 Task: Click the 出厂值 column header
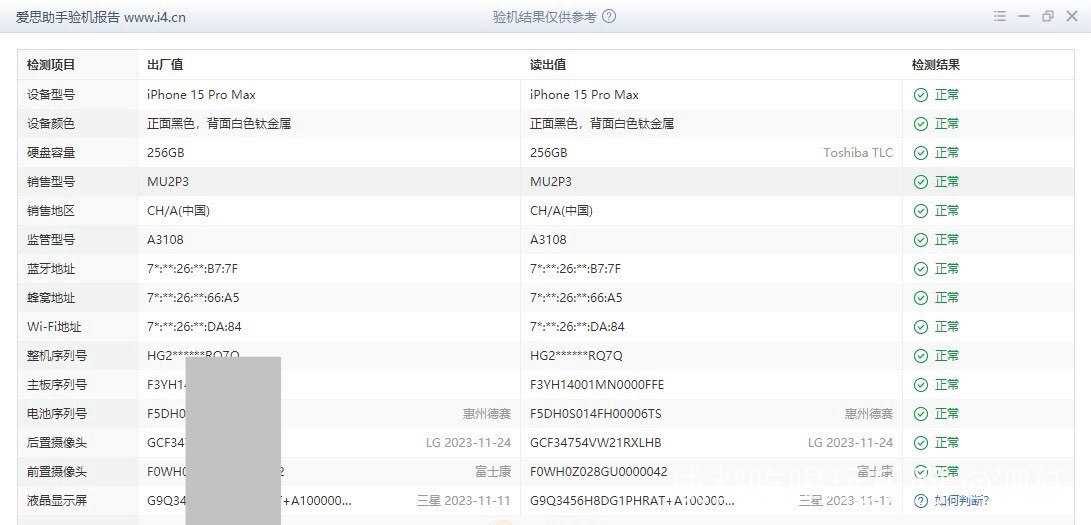[x=165, y=65]
